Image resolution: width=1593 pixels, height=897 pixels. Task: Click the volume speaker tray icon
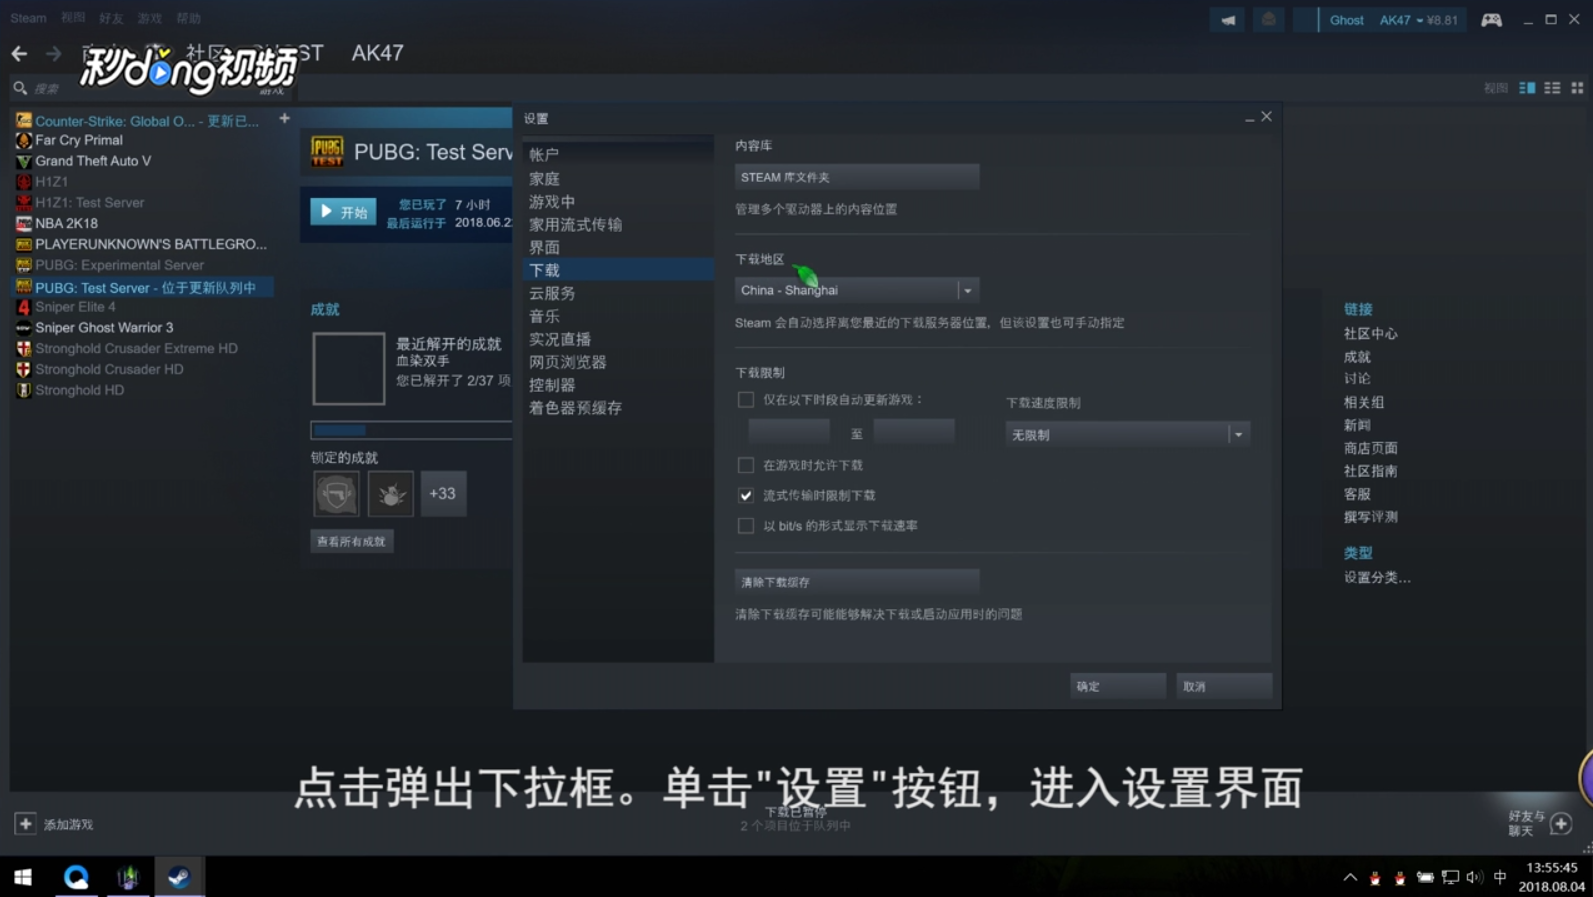tap(1474, 877)
